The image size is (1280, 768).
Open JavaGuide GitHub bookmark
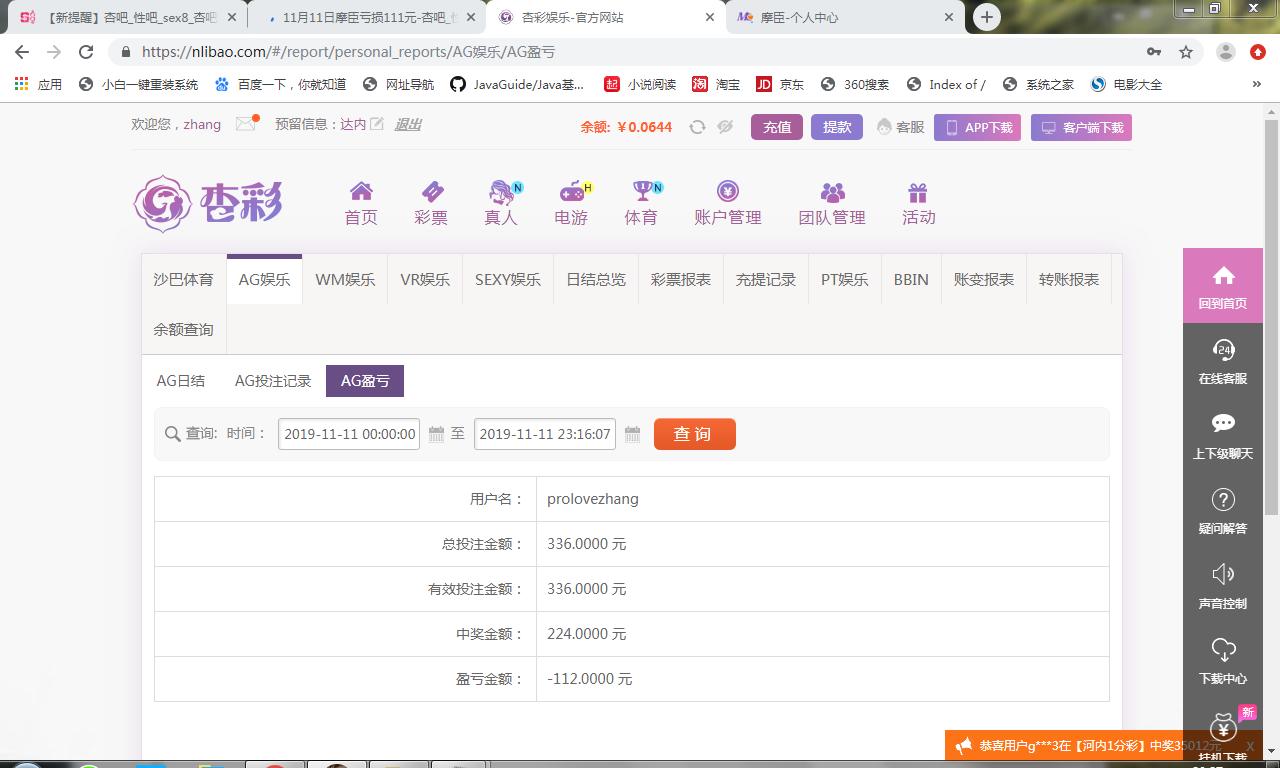click(517, 85)
